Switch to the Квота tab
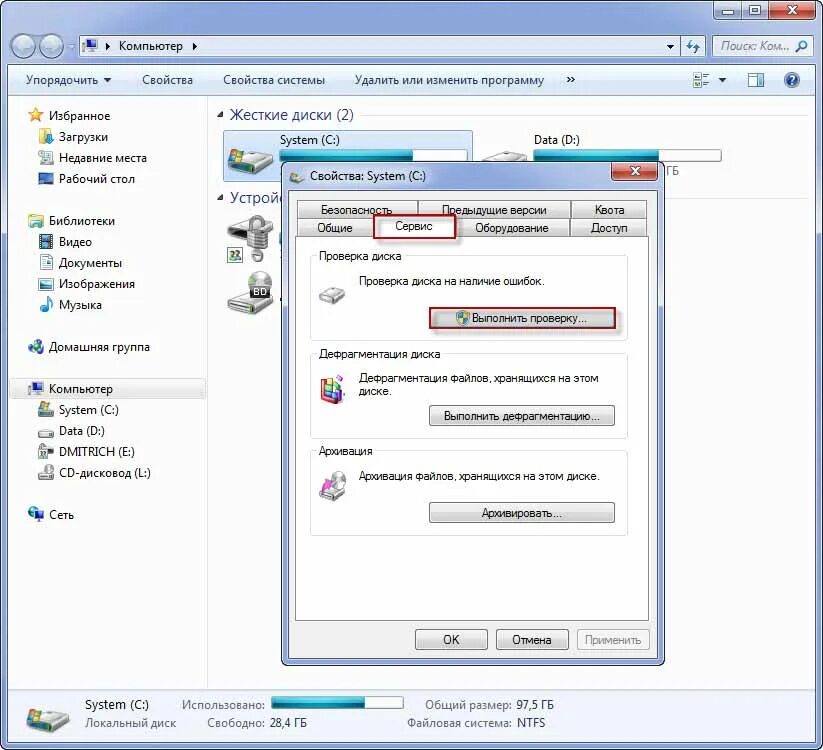This screenshot has height=750, width=823. click(609, 210)
